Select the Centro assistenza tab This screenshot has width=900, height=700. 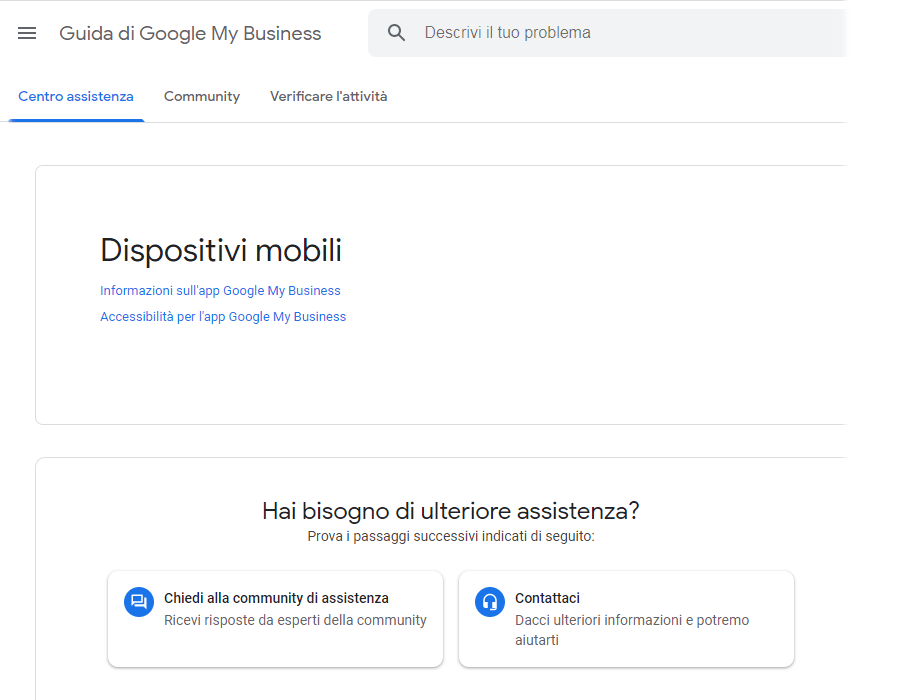(75, 96)
